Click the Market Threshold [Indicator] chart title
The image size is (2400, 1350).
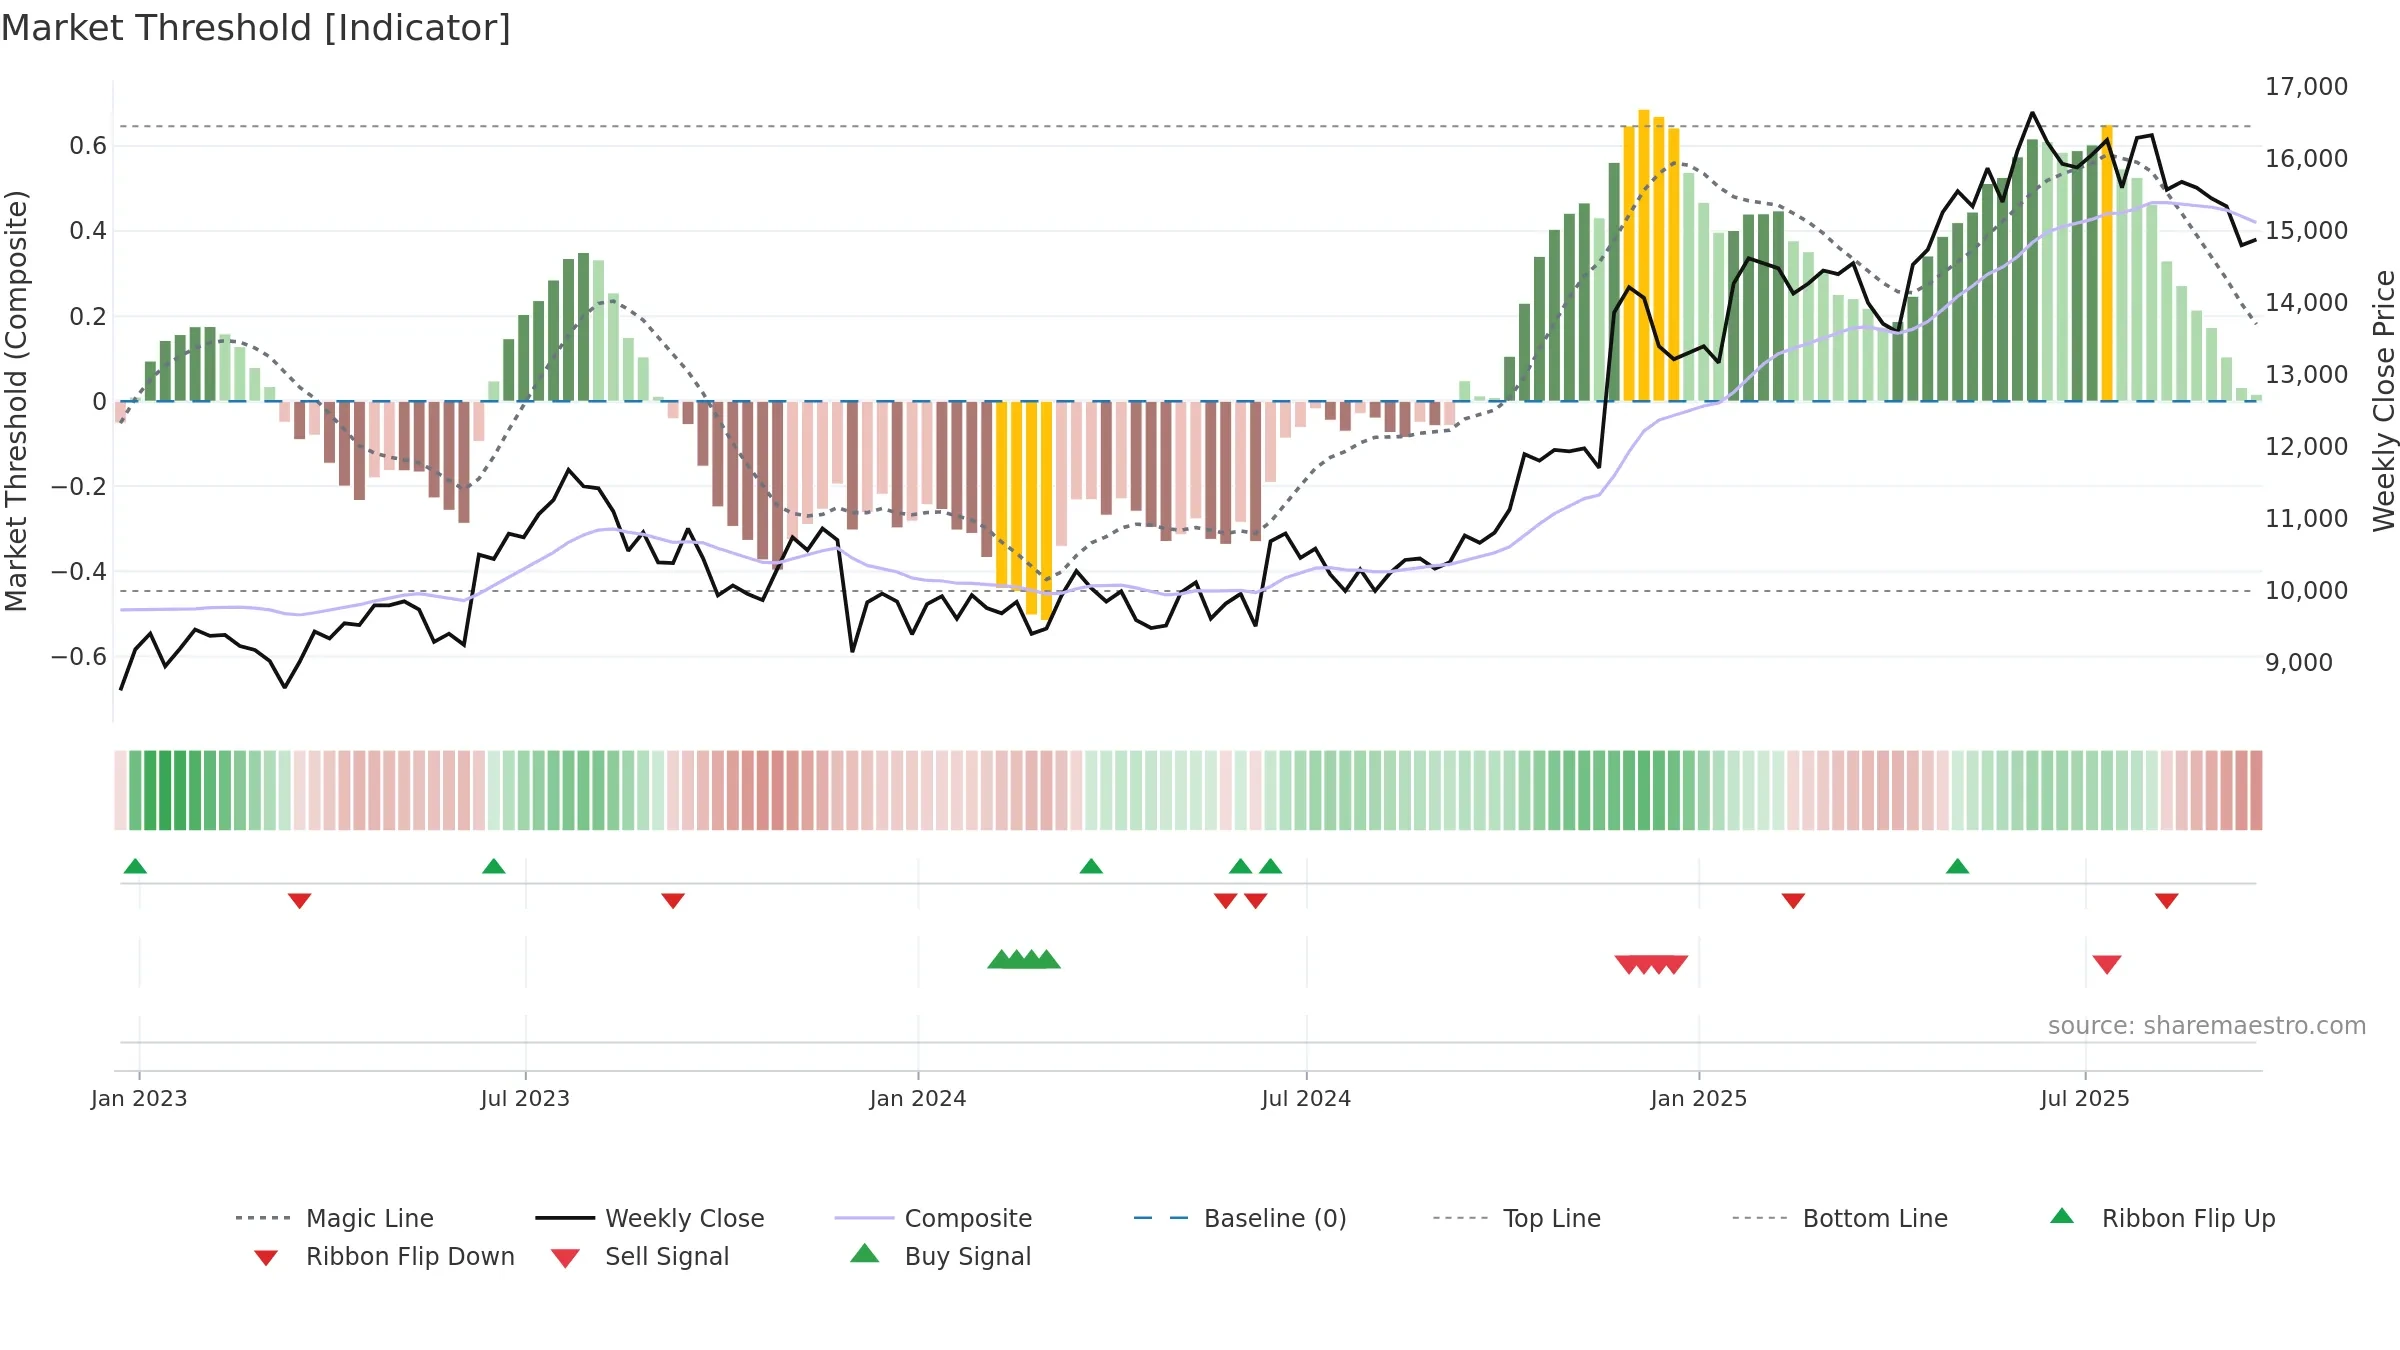point(256,28)
